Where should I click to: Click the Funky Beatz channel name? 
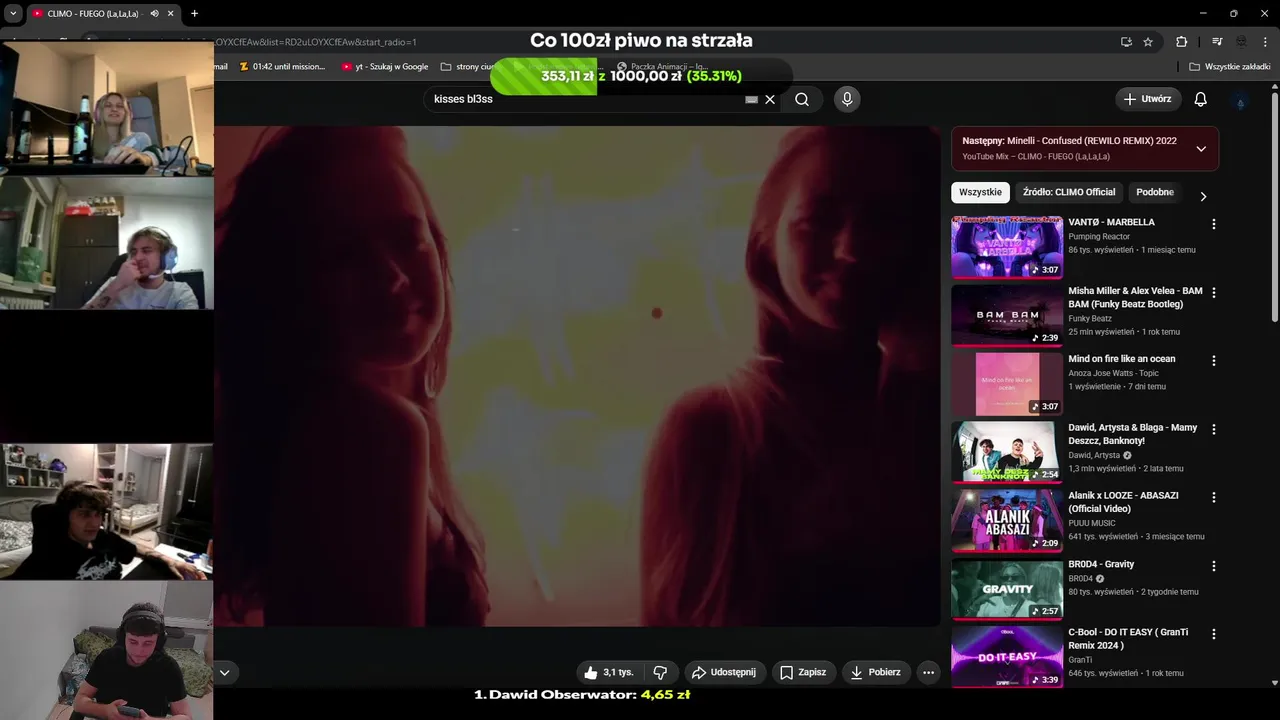click(x=1090, y=319)
